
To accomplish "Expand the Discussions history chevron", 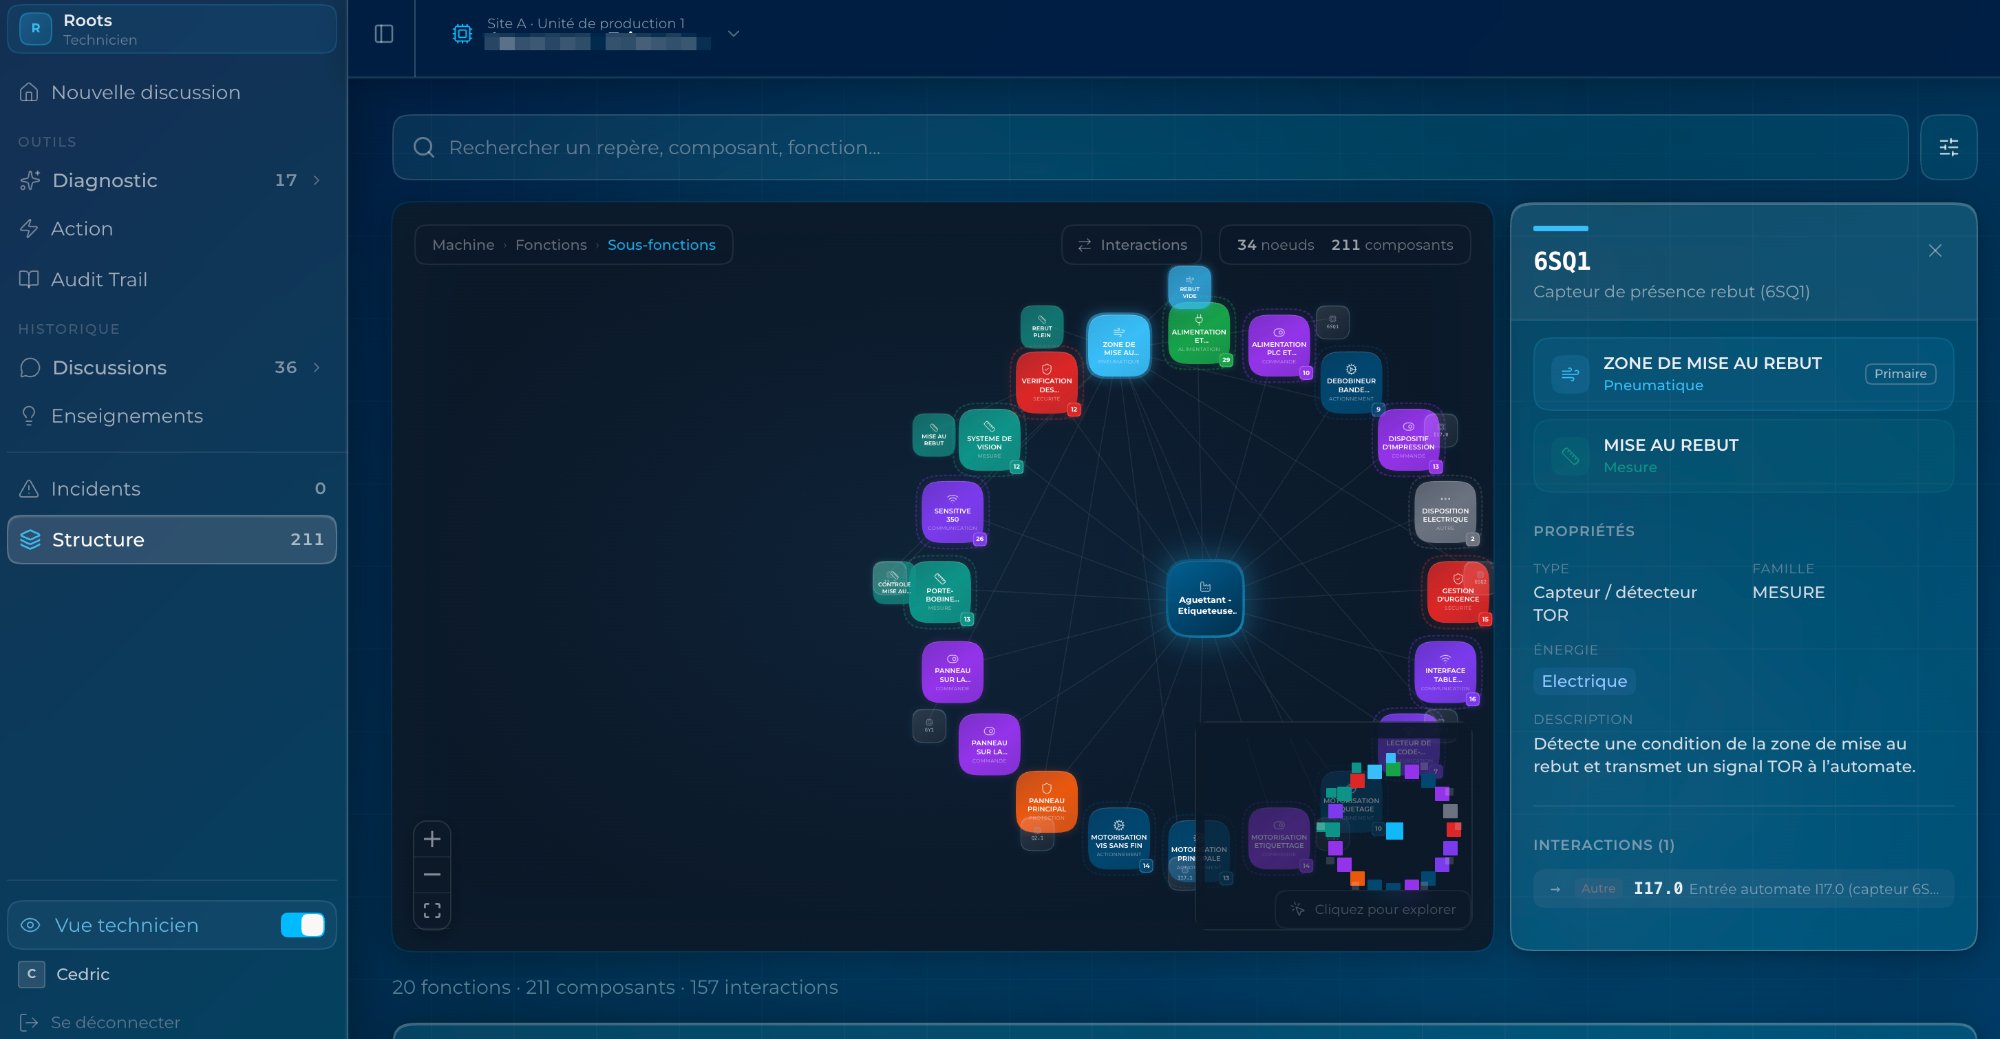I will [317, 368].
